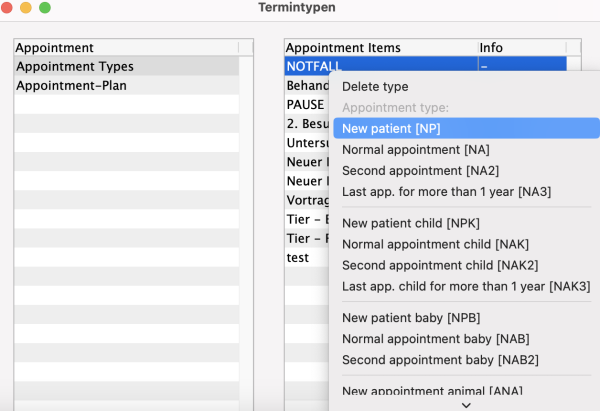
Task: Expand menu with bottom scroll arrow
Action: coord(465,405)
